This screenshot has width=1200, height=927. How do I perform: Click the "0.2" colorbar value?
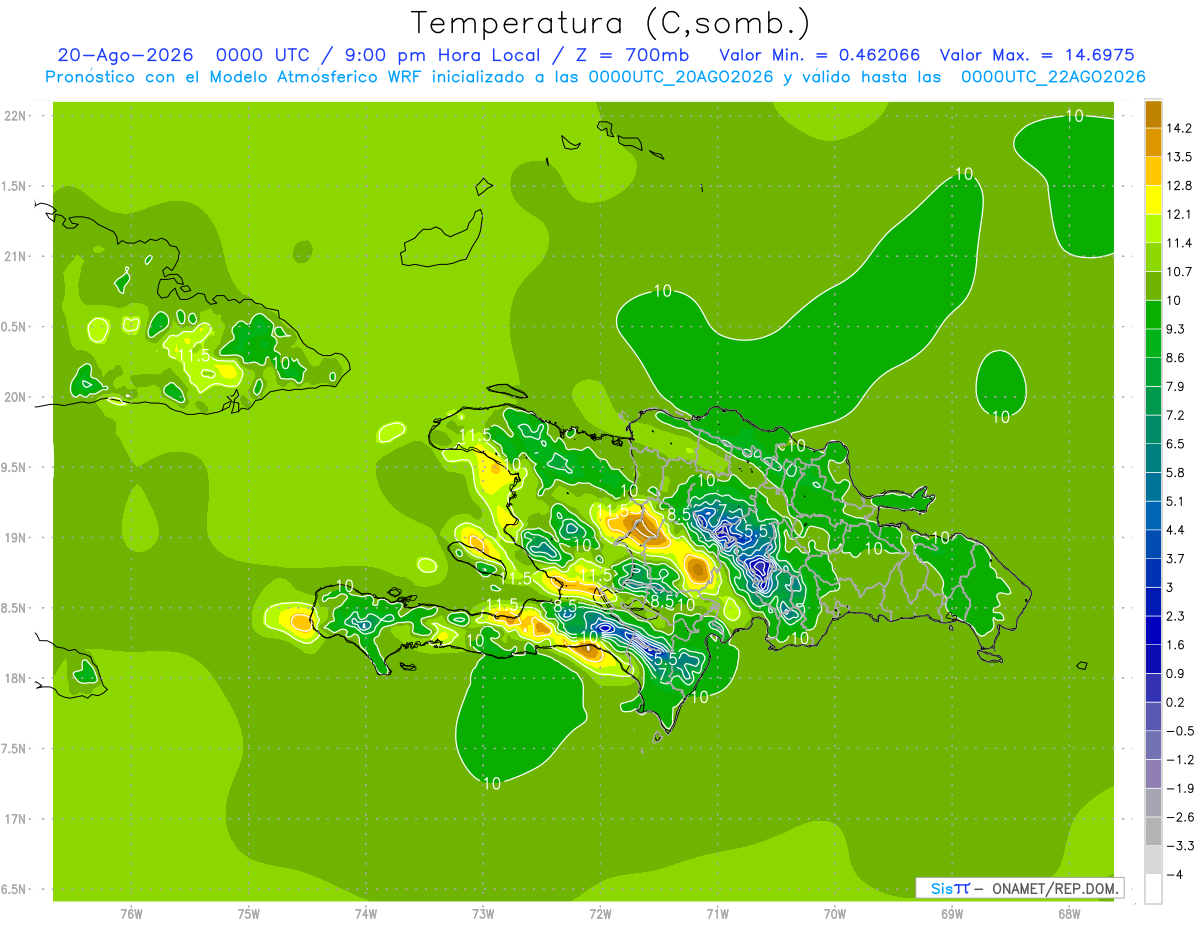(1175, 702)
